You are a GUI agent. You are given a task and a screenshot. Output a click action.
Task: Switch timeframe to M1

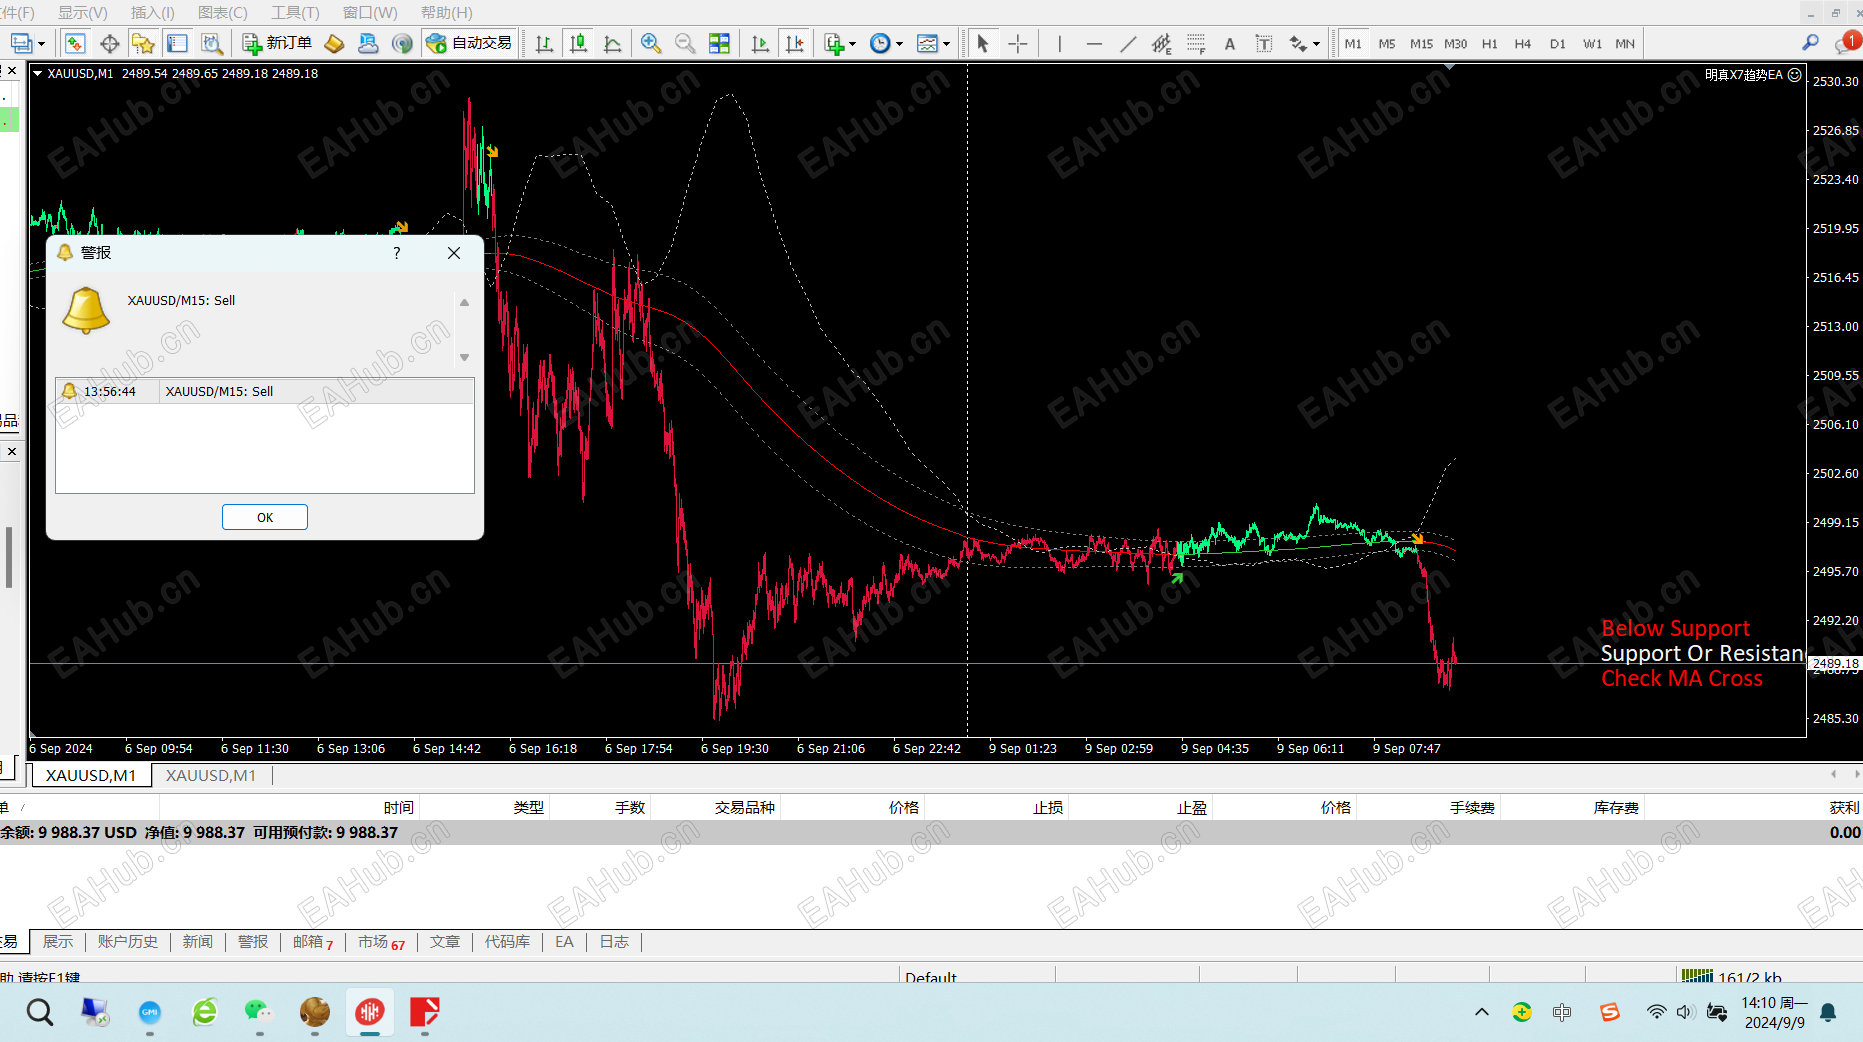coord(1353,44)
